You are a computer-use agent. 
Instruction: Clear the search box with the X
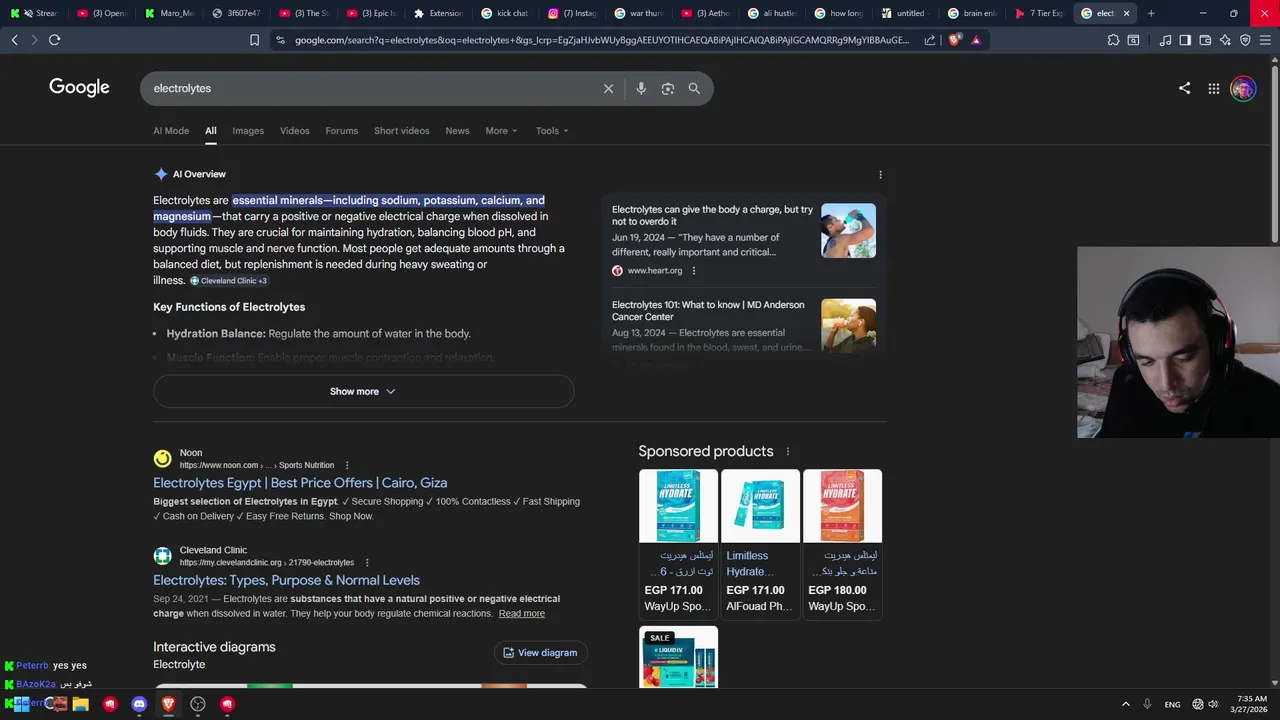pos(608,88)
